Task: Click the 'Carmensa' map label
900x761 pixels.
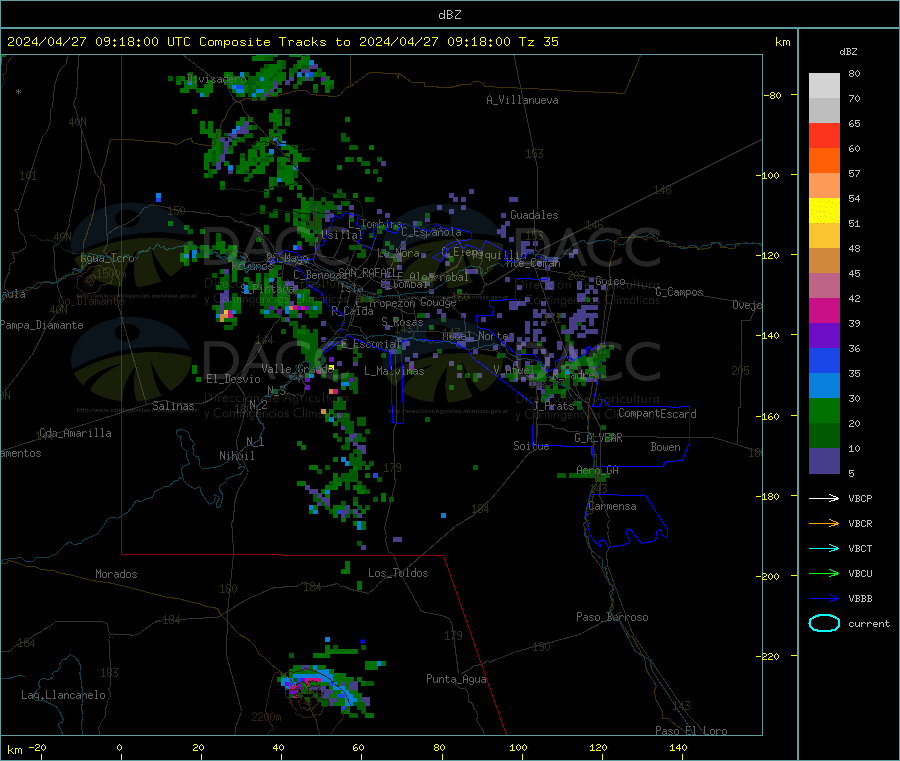Action: click(x=612, y=506)
